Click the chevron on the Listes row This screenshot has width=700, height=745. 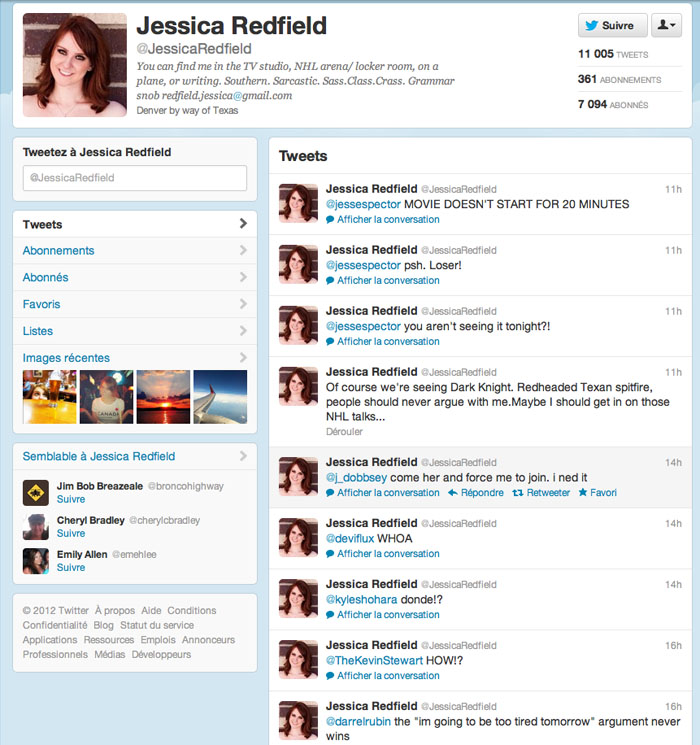243,330
